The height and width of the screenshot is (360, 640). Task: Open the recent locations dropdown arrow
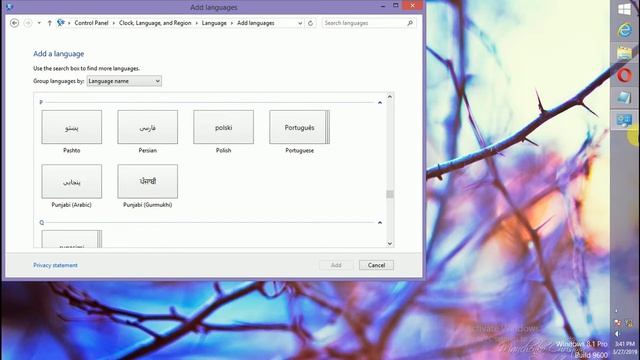click(39, 23)
